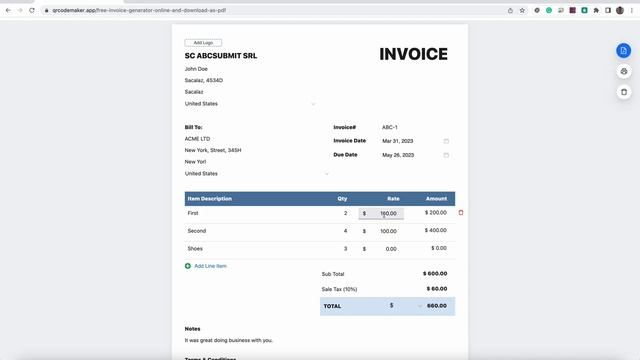Viewport: 640px width, 360px height.
Task: Open the Due Date calendar icon
Action: click(x=446, y=155)
